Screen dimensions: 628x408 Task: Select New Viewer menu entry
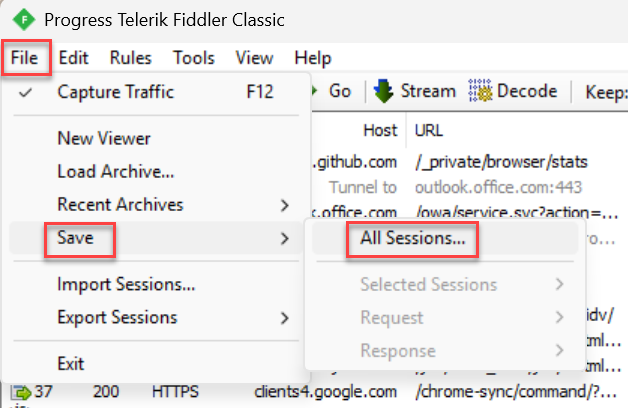(104, 139)
